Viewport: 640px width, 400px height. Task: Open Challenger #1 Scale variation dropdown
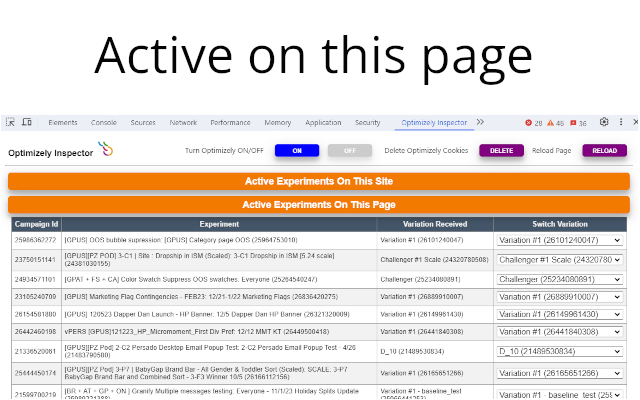pyautogui.click(x=560, y=260)
